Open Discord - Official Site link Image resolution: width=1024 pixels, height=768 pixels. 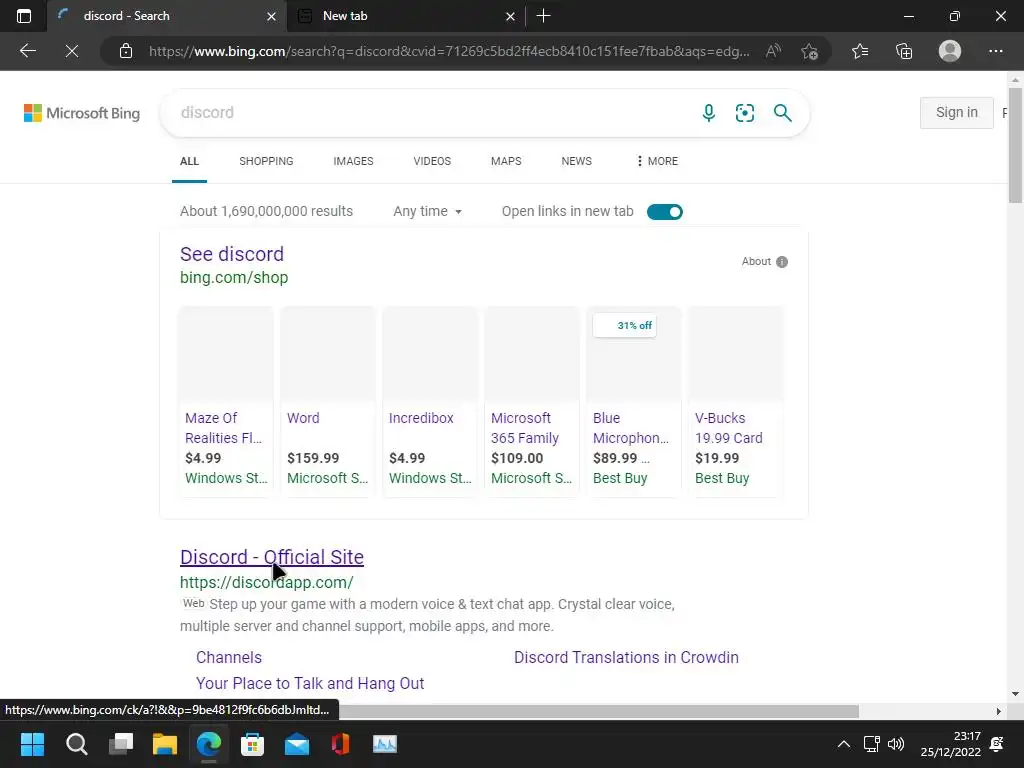(x=272, y=557)
